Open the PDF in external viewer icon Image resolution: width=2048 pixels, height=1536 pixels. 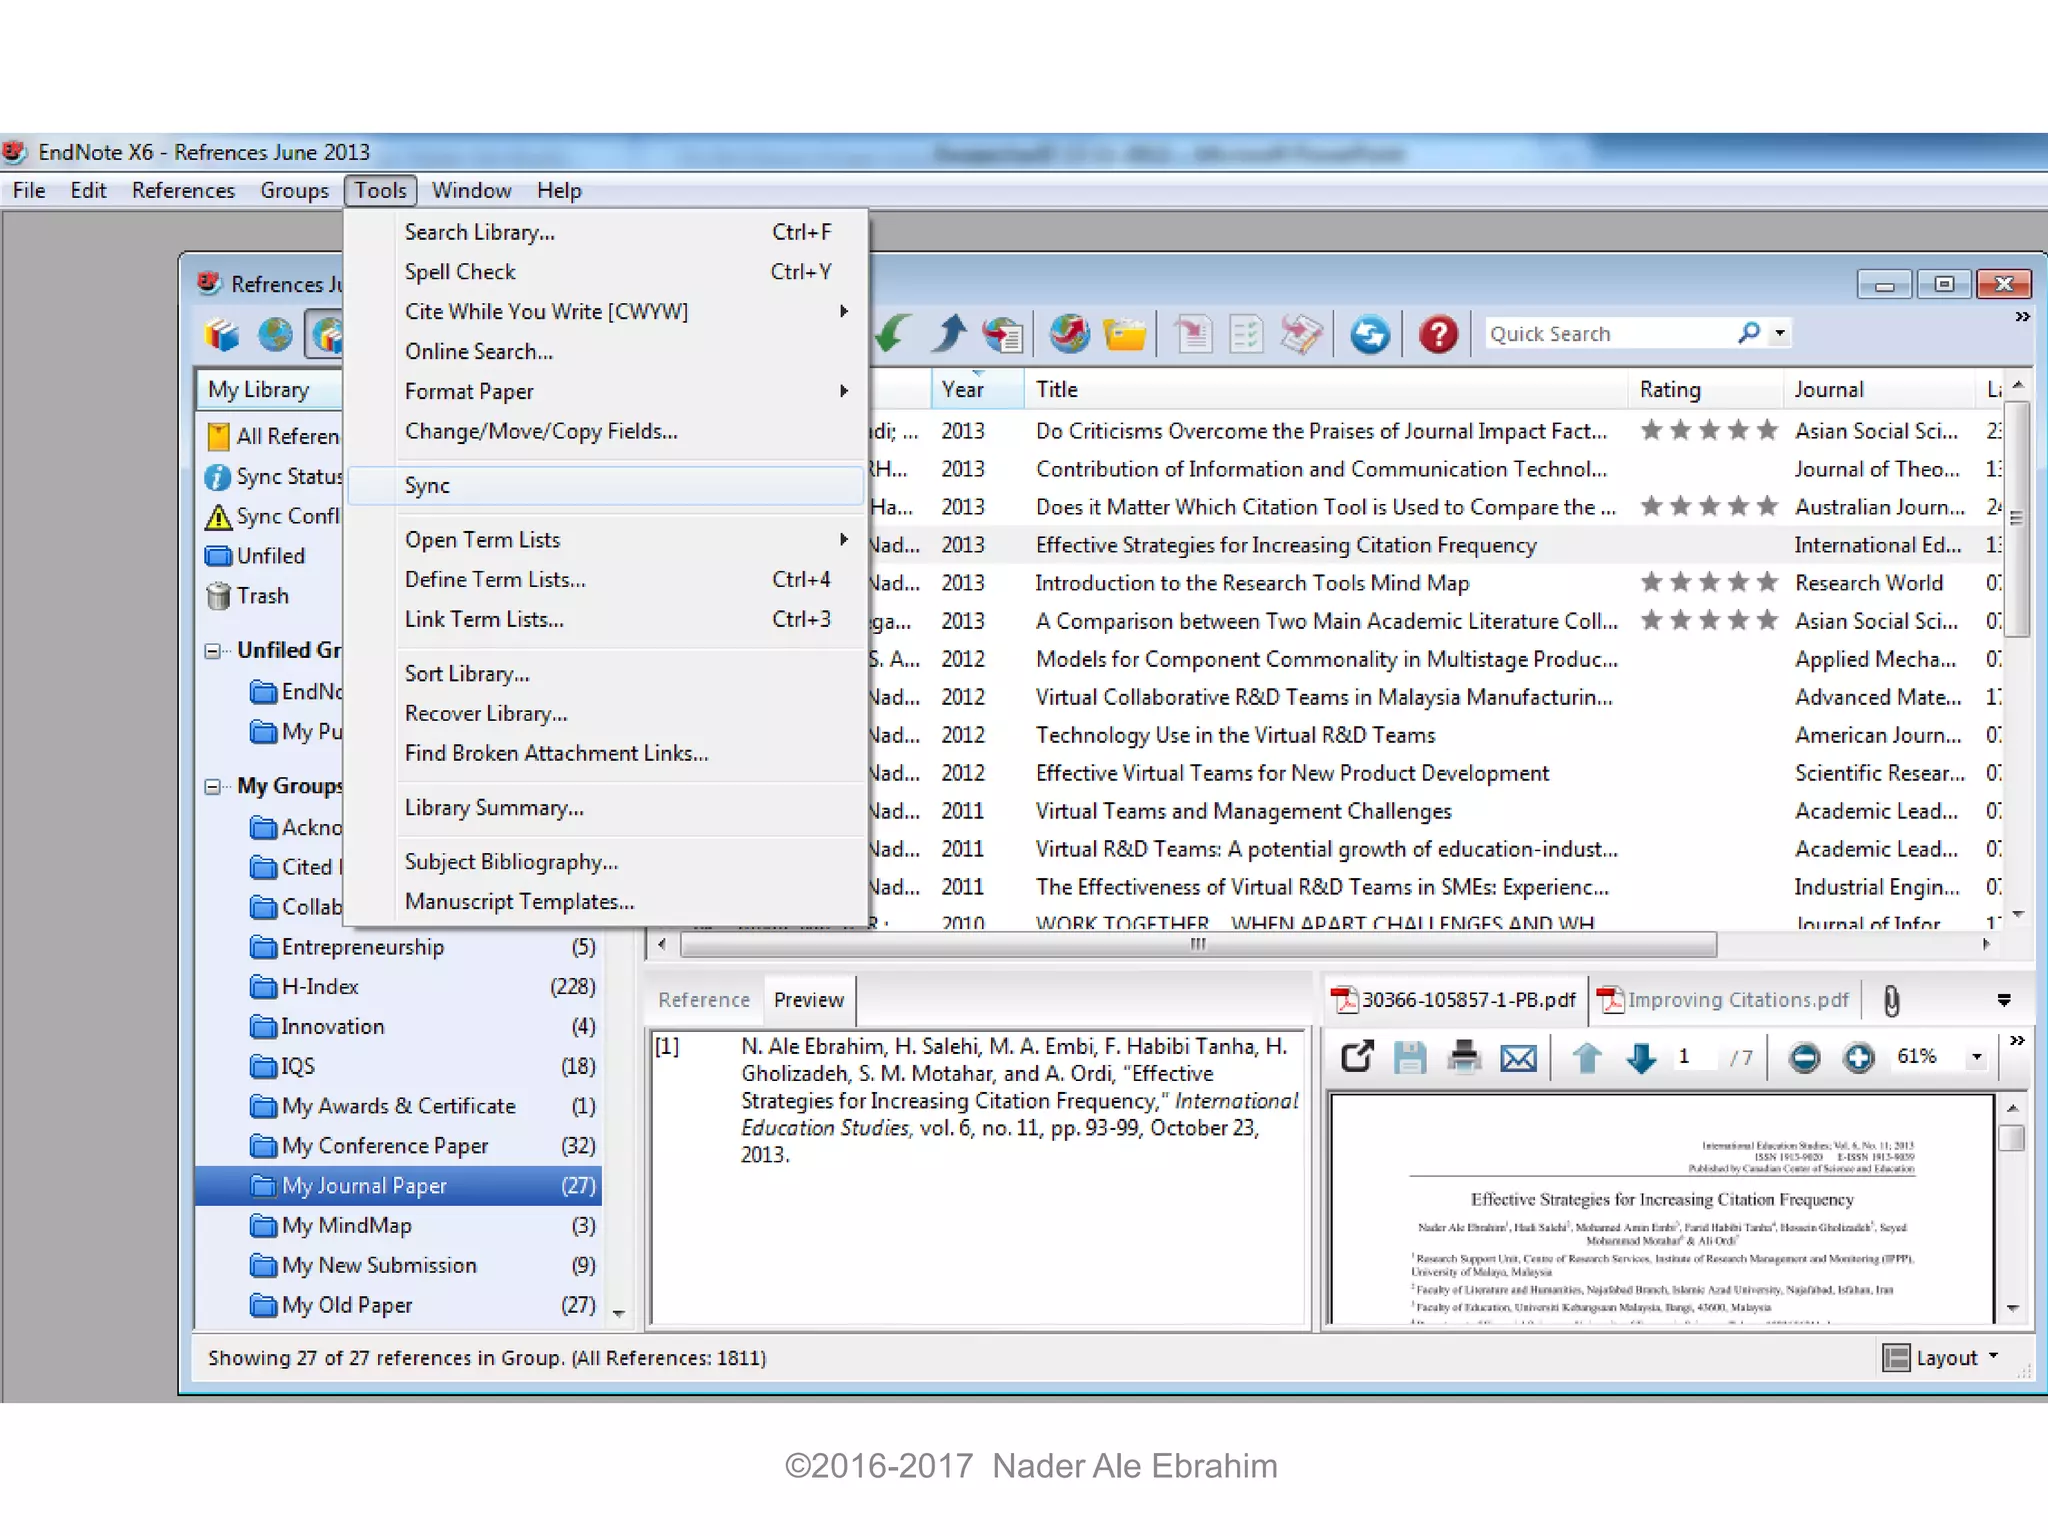coord(1357,1057)
